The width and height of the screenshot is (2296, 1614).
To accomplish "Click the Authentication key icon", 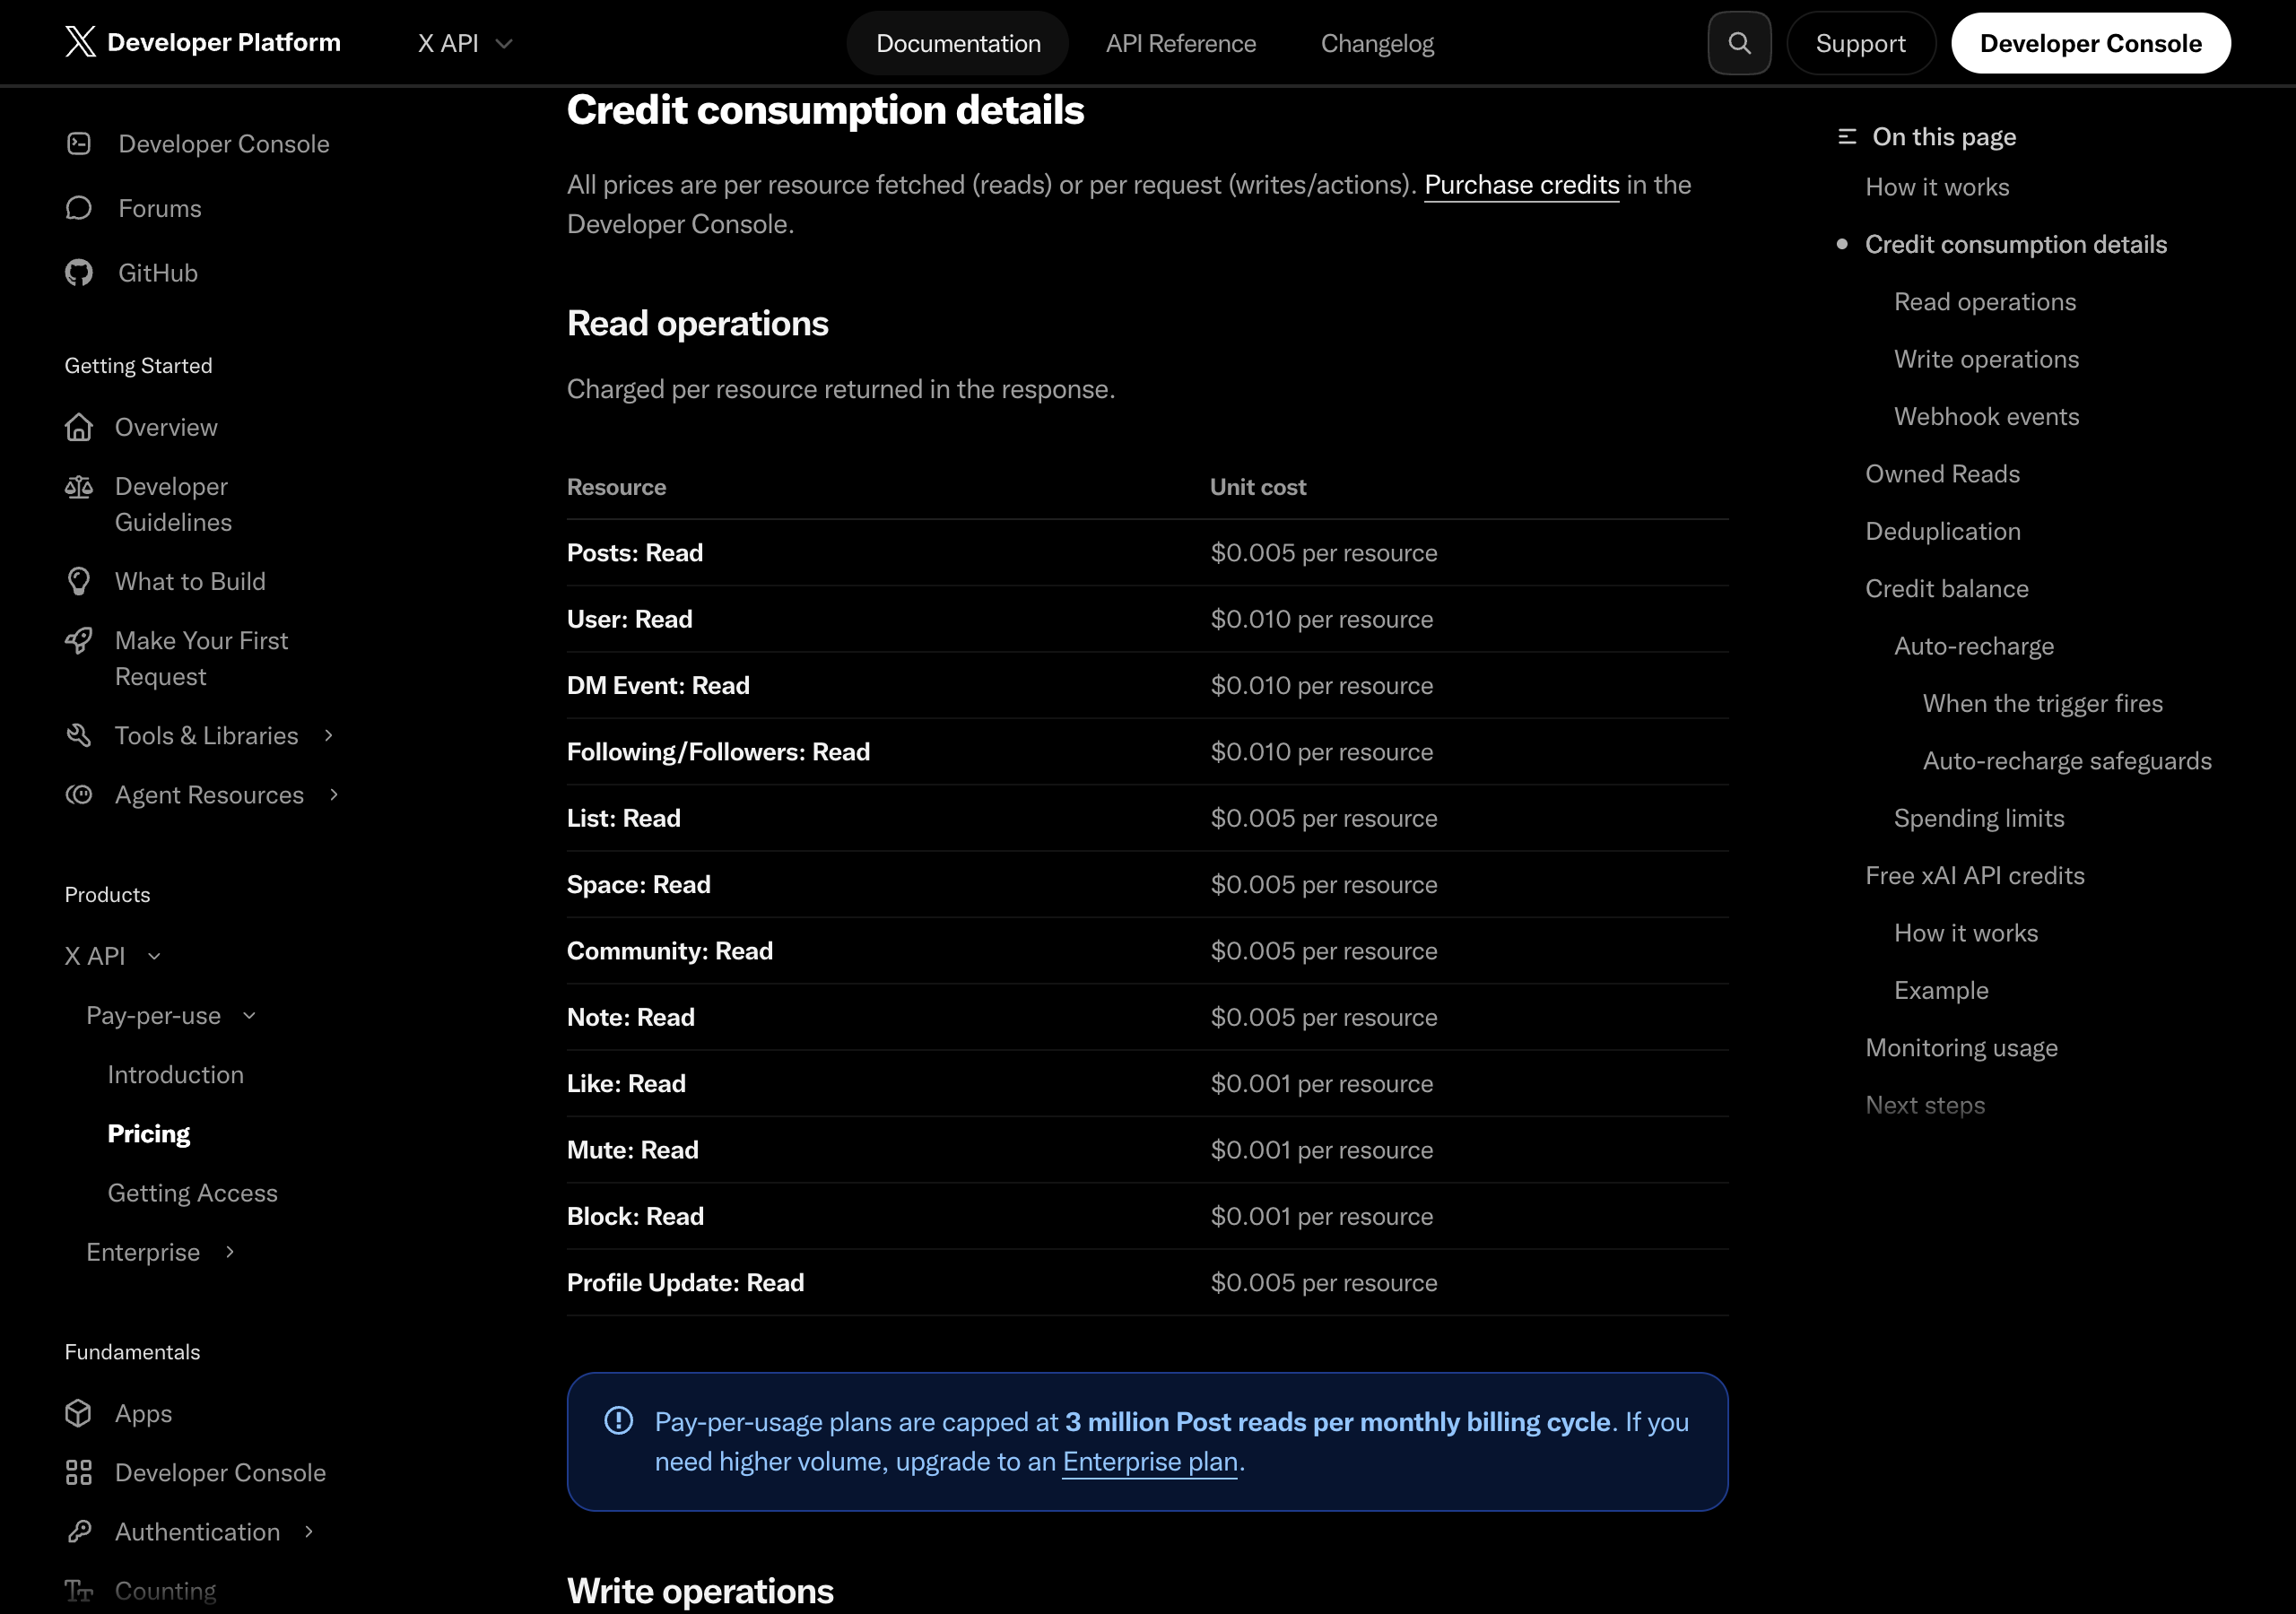I will 79,1531.
